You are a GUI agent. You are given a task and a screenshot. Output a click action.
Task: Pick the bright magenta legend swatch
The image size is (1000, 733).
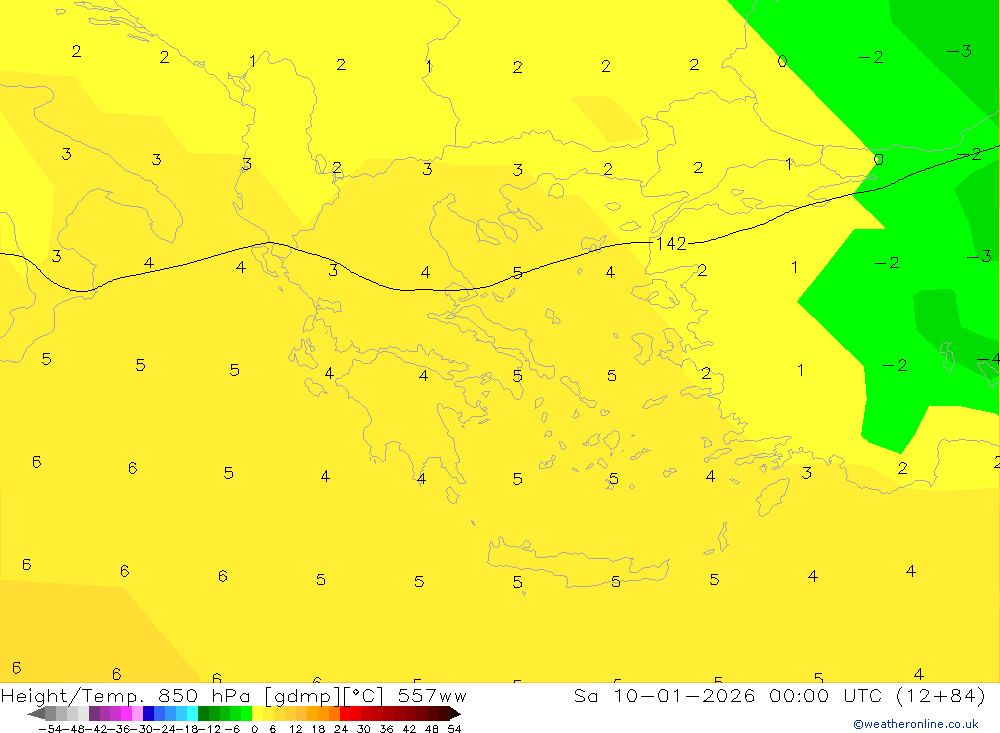(x=126, y=714)
